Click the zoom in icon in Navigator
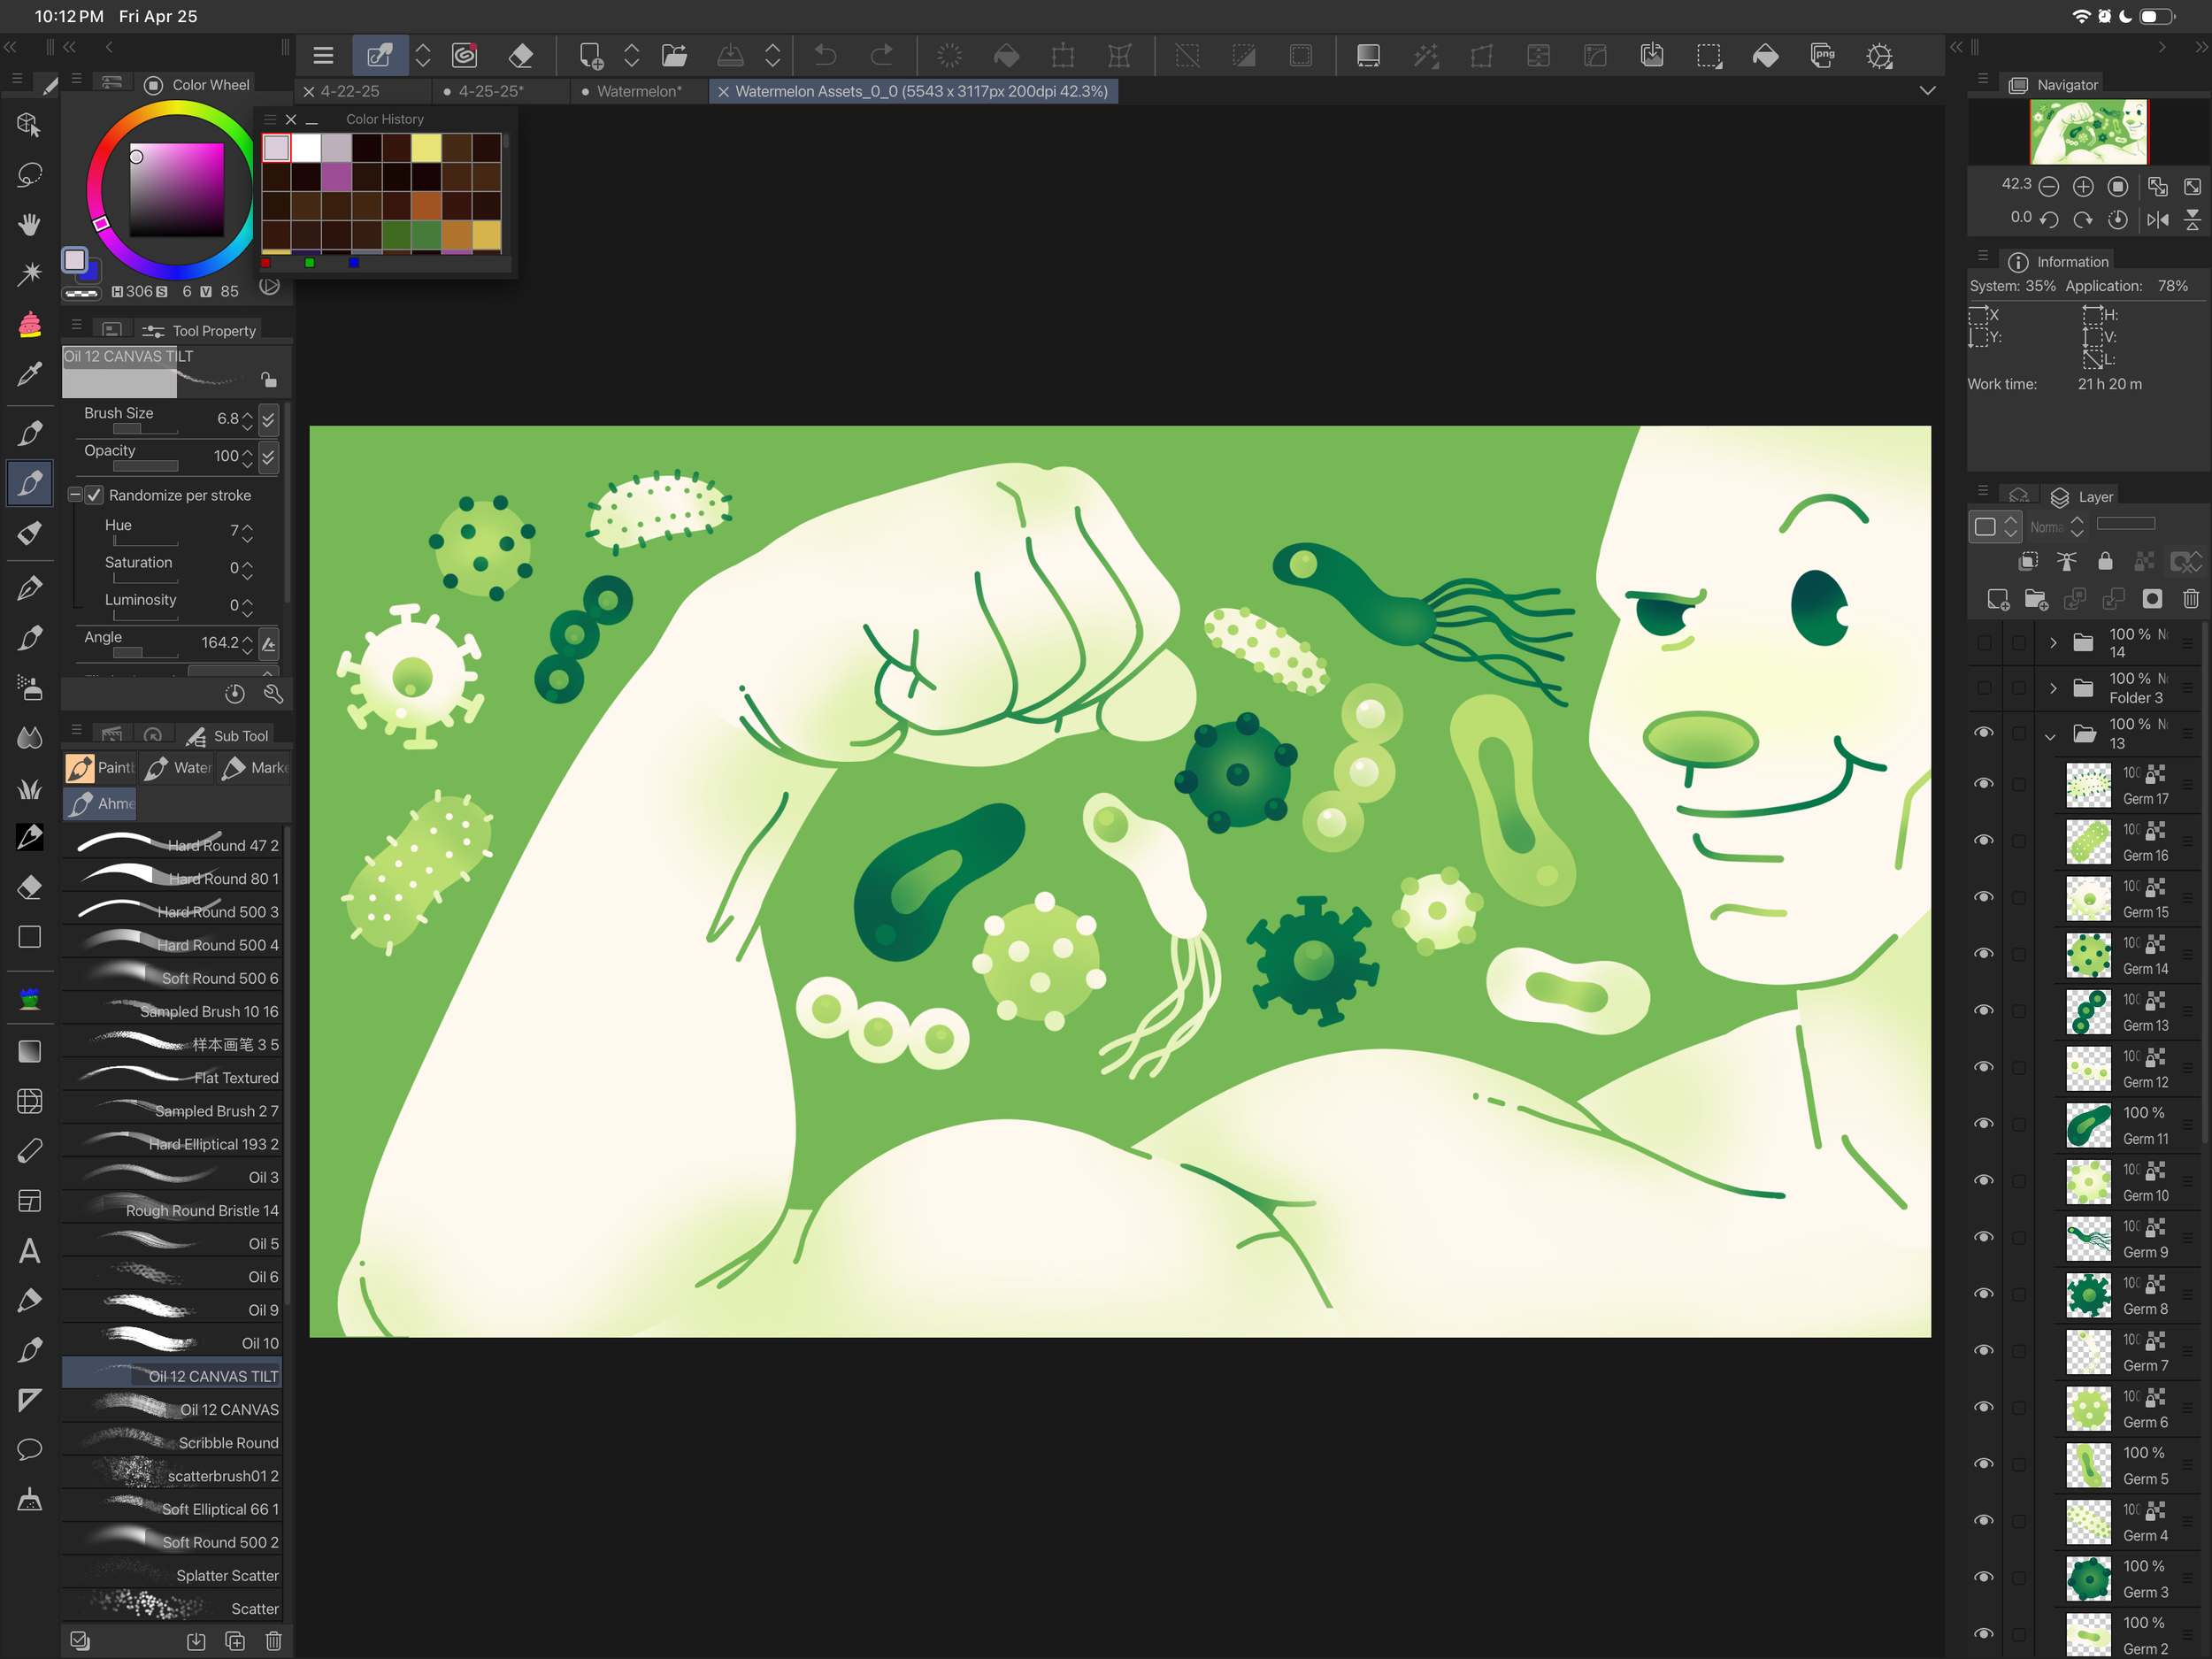This screenshot has width=2212, height=1659. pos(2083,187)
